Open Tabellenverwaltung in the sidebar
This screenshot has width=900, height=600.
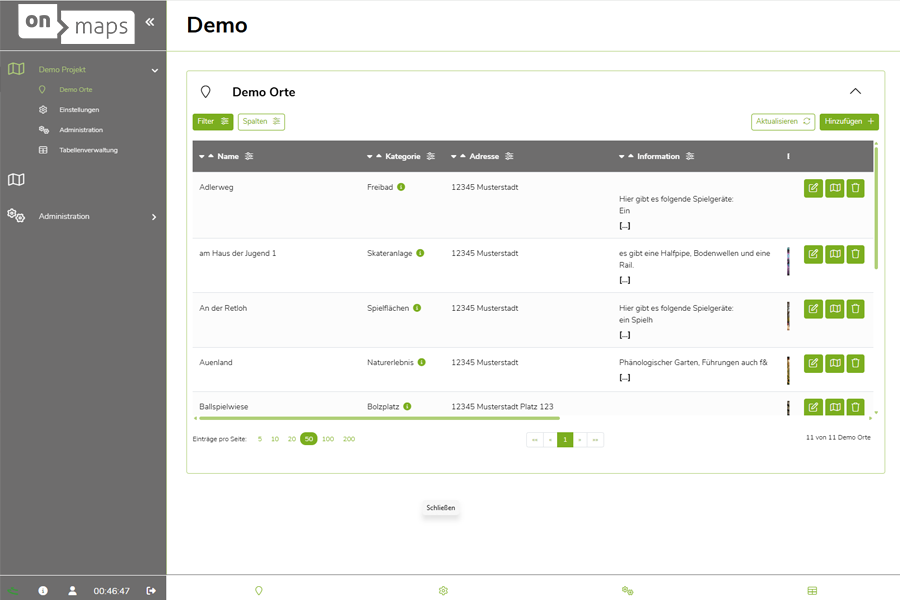[88, 150]
